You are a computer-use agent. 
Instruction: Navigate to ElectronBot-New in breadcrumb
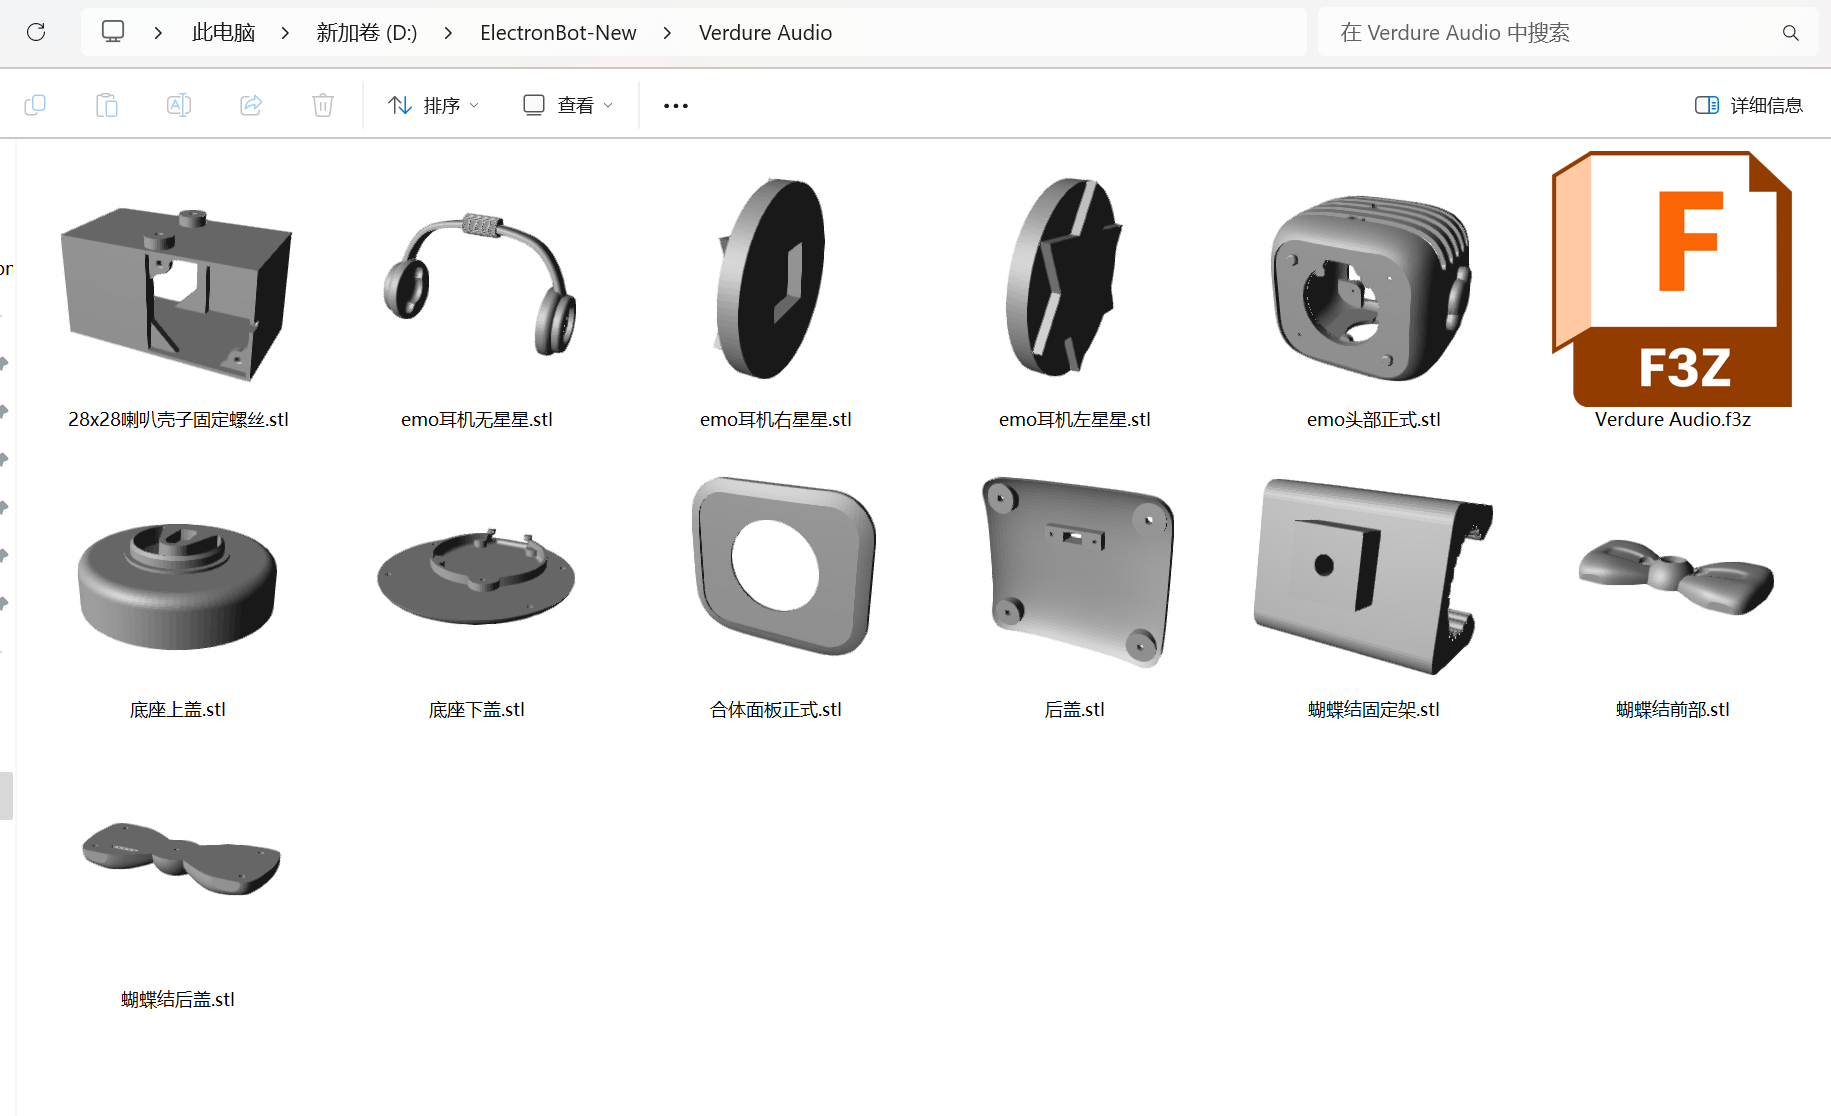[558, 33]
